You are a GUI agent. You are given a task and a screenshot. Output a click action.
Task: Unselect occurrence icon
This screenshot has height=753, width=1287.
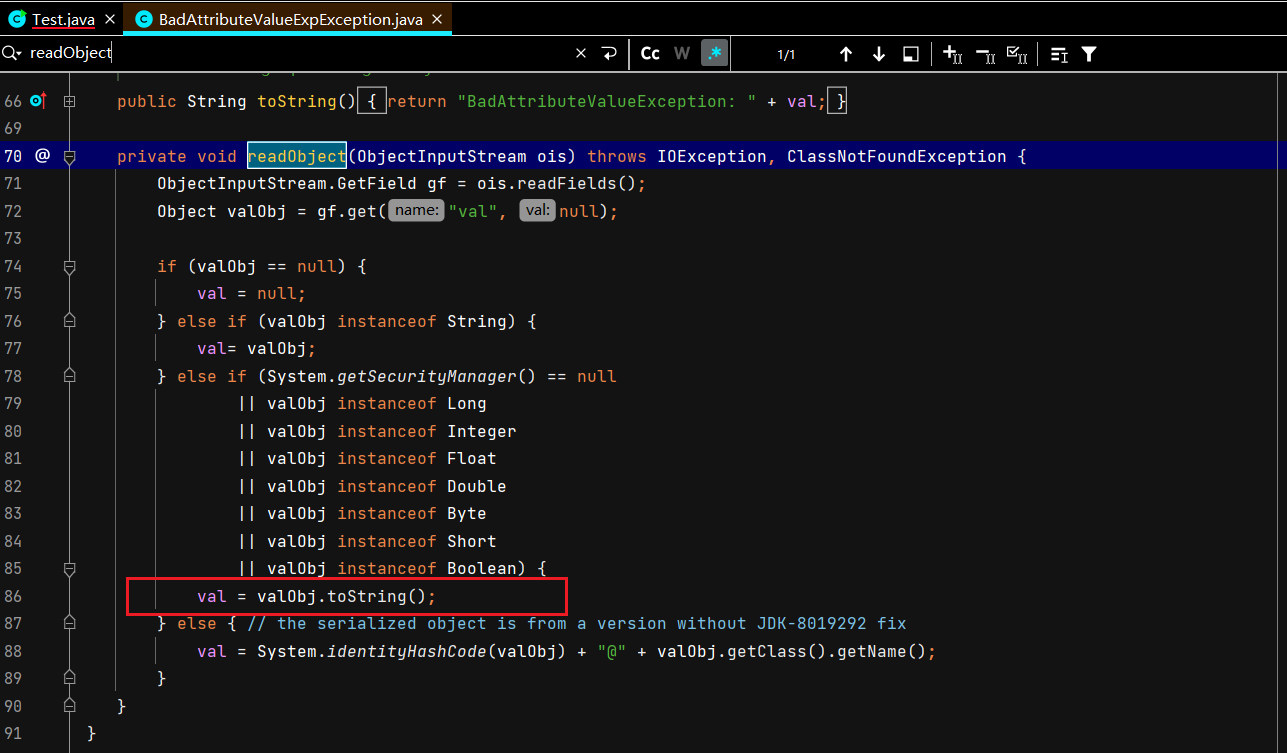(985, 54)
